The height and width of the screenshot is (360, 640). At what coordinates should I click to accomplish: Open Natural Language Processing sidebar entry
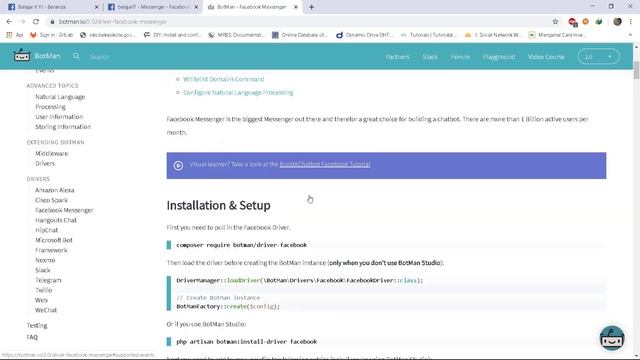[60, 102]
